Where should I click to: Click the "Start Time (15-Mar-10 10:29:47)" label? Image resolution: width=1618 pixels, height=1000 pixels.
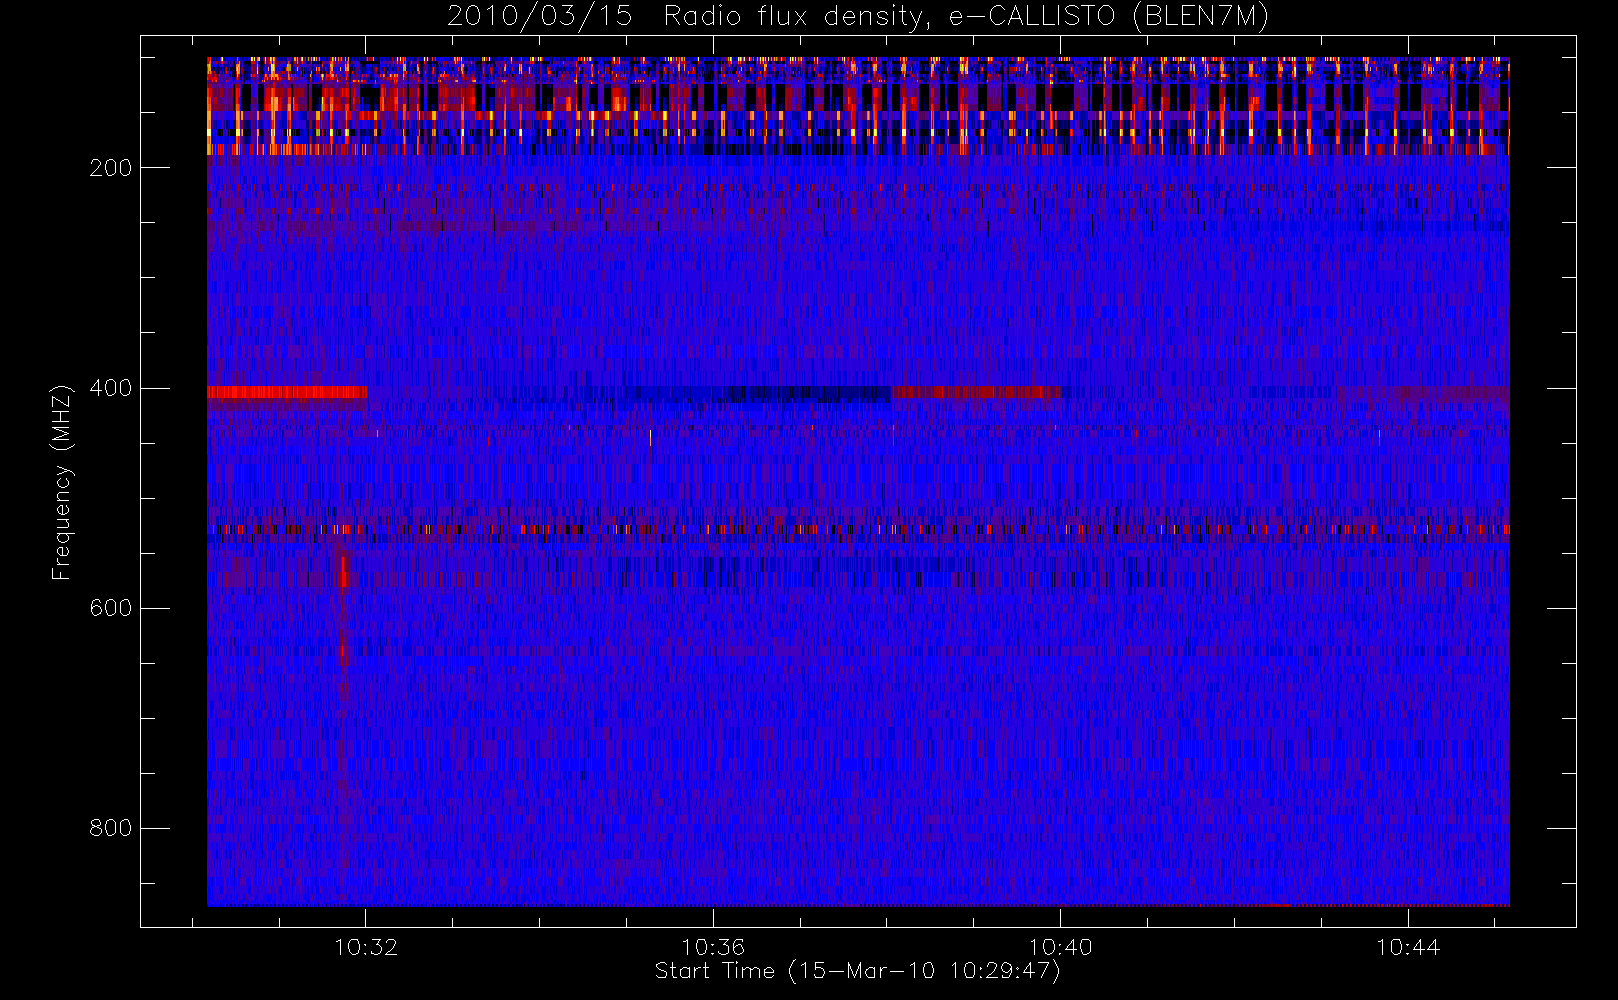[x=857, y=971]
